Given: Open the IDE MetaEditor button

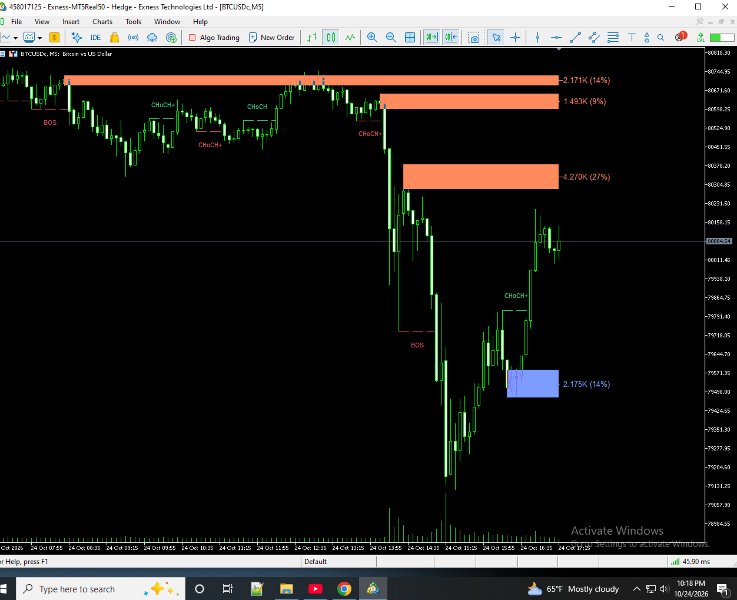Looking at the screenshot, I should pos(95,38).
